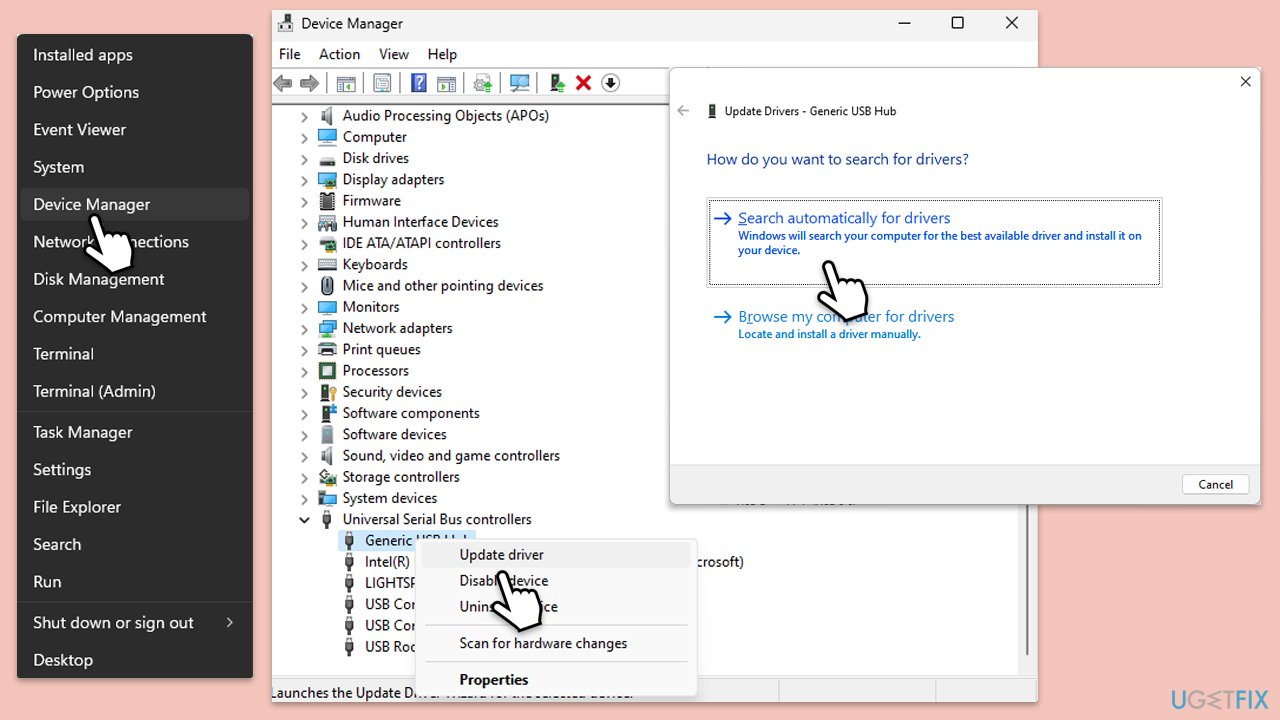Open the Properties toolbar icon
The height and width of the screenshot is (720, 1280).
pyautogui.click(x=382, y=83)
